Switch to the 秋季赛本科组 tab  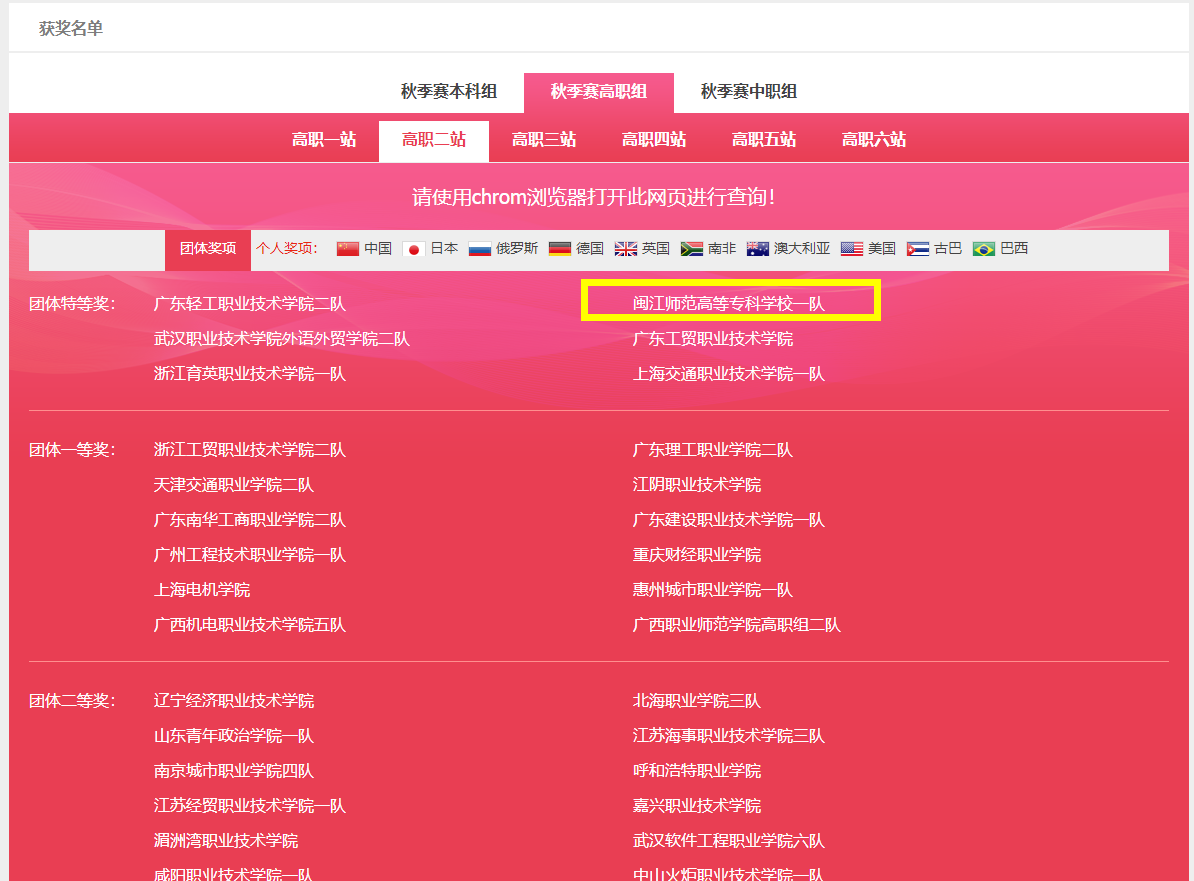449,92
